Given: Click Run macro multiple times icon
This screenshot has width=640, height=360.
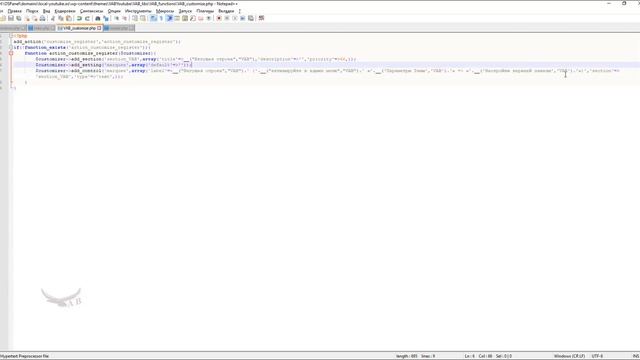Looking at the screenshot, I should (242, 18).
